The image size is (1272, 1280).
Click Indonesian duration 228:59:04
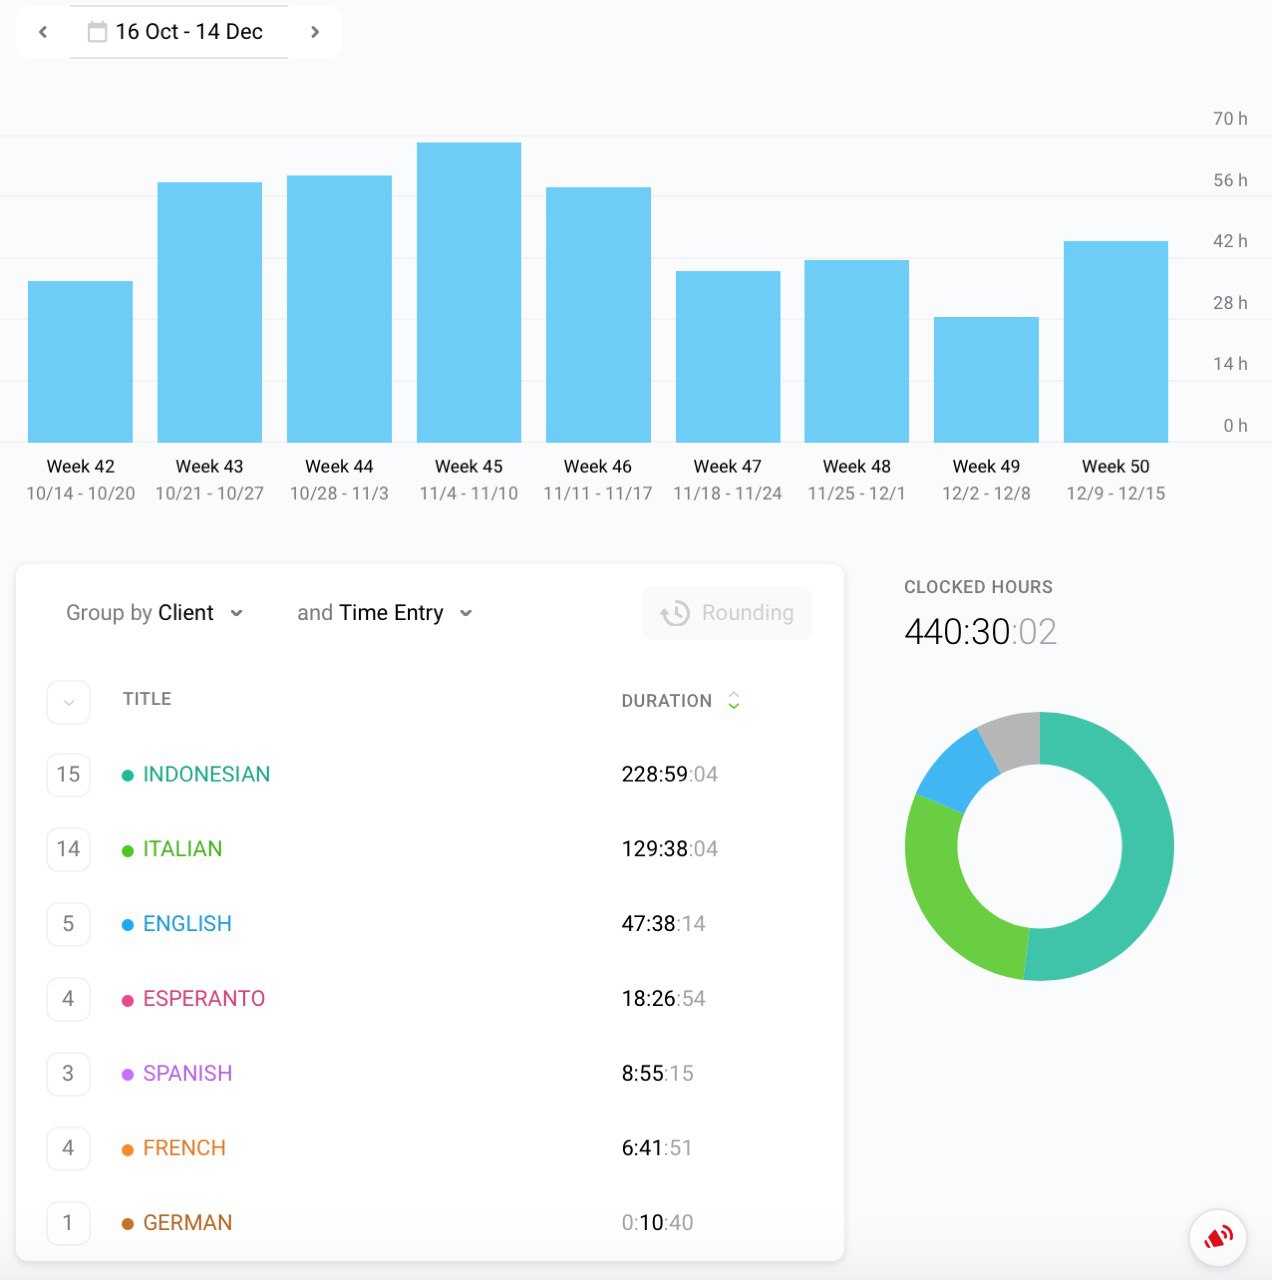tap(670, 774)
